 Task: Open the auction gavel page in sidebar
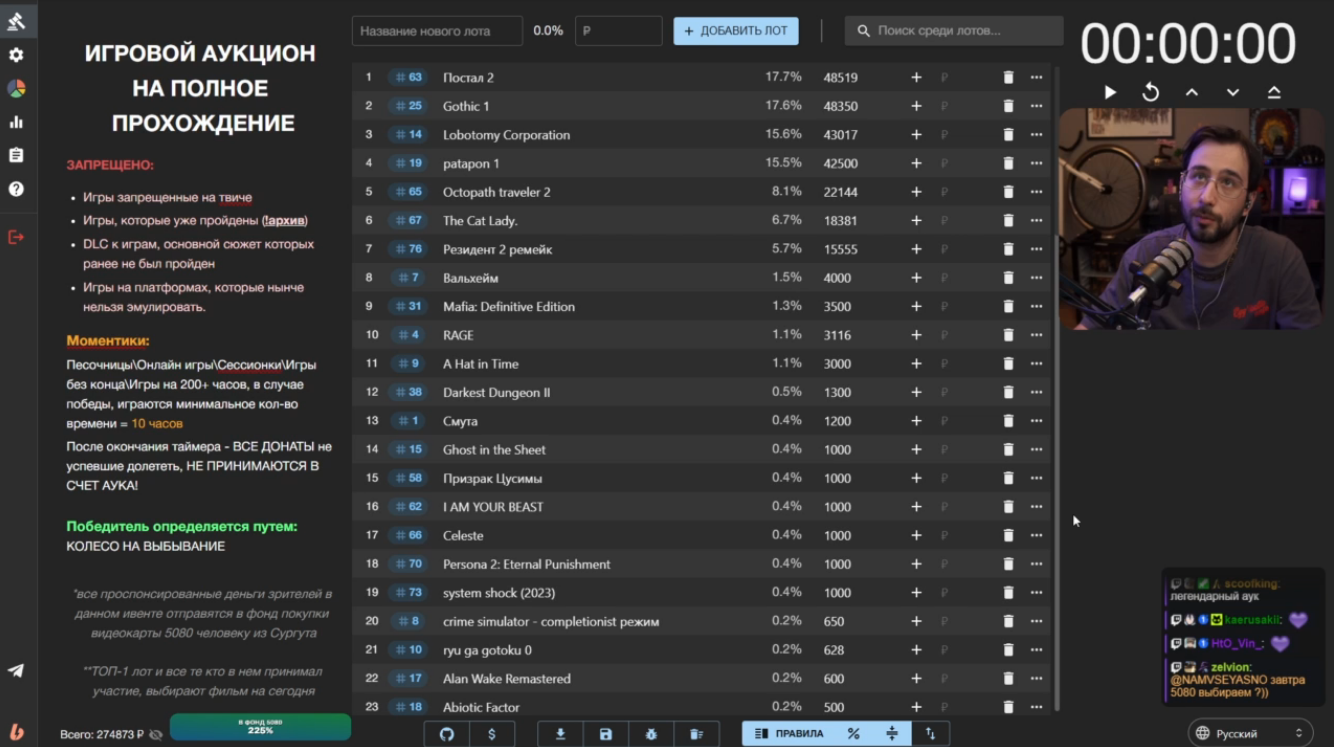click(16, 20)
